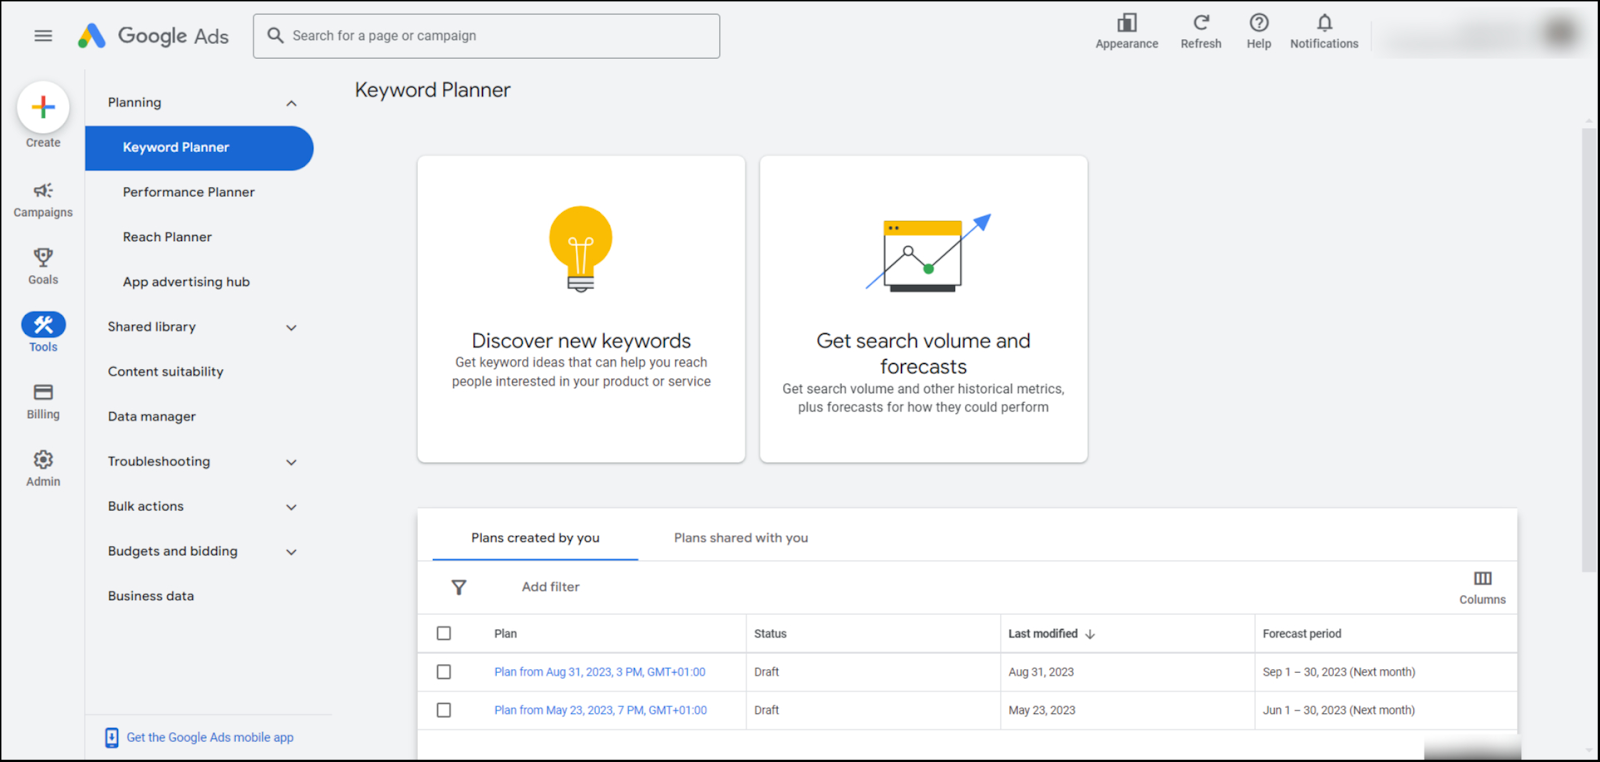The image size is (1600, 762).
Task: Open Business data
Action: click(151, 596)
